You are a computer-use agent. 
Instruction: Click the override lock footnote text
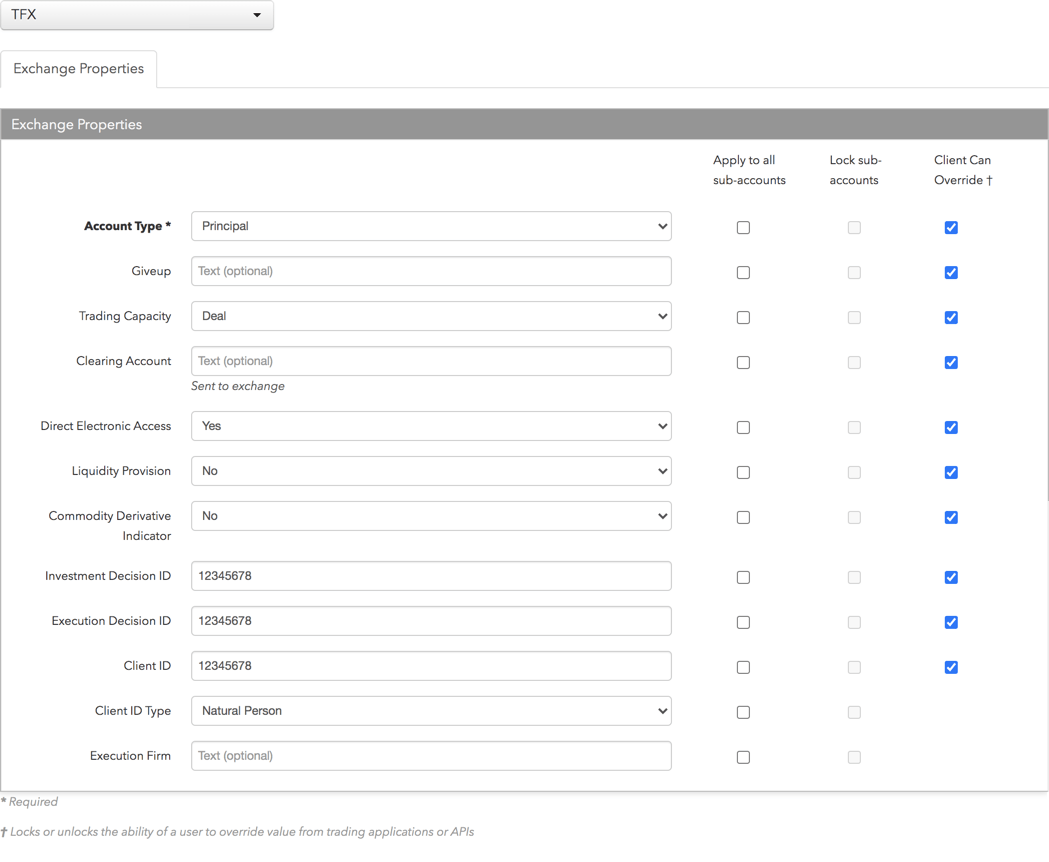click(x=237, y=832)
